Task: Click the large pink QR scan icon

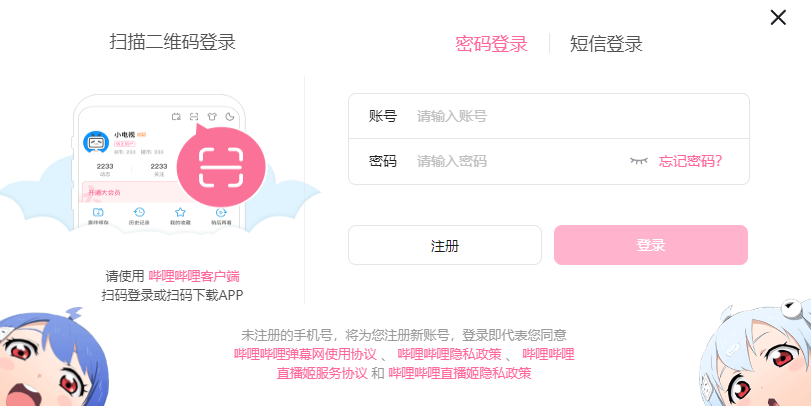Action: click(x=220, y=166)
